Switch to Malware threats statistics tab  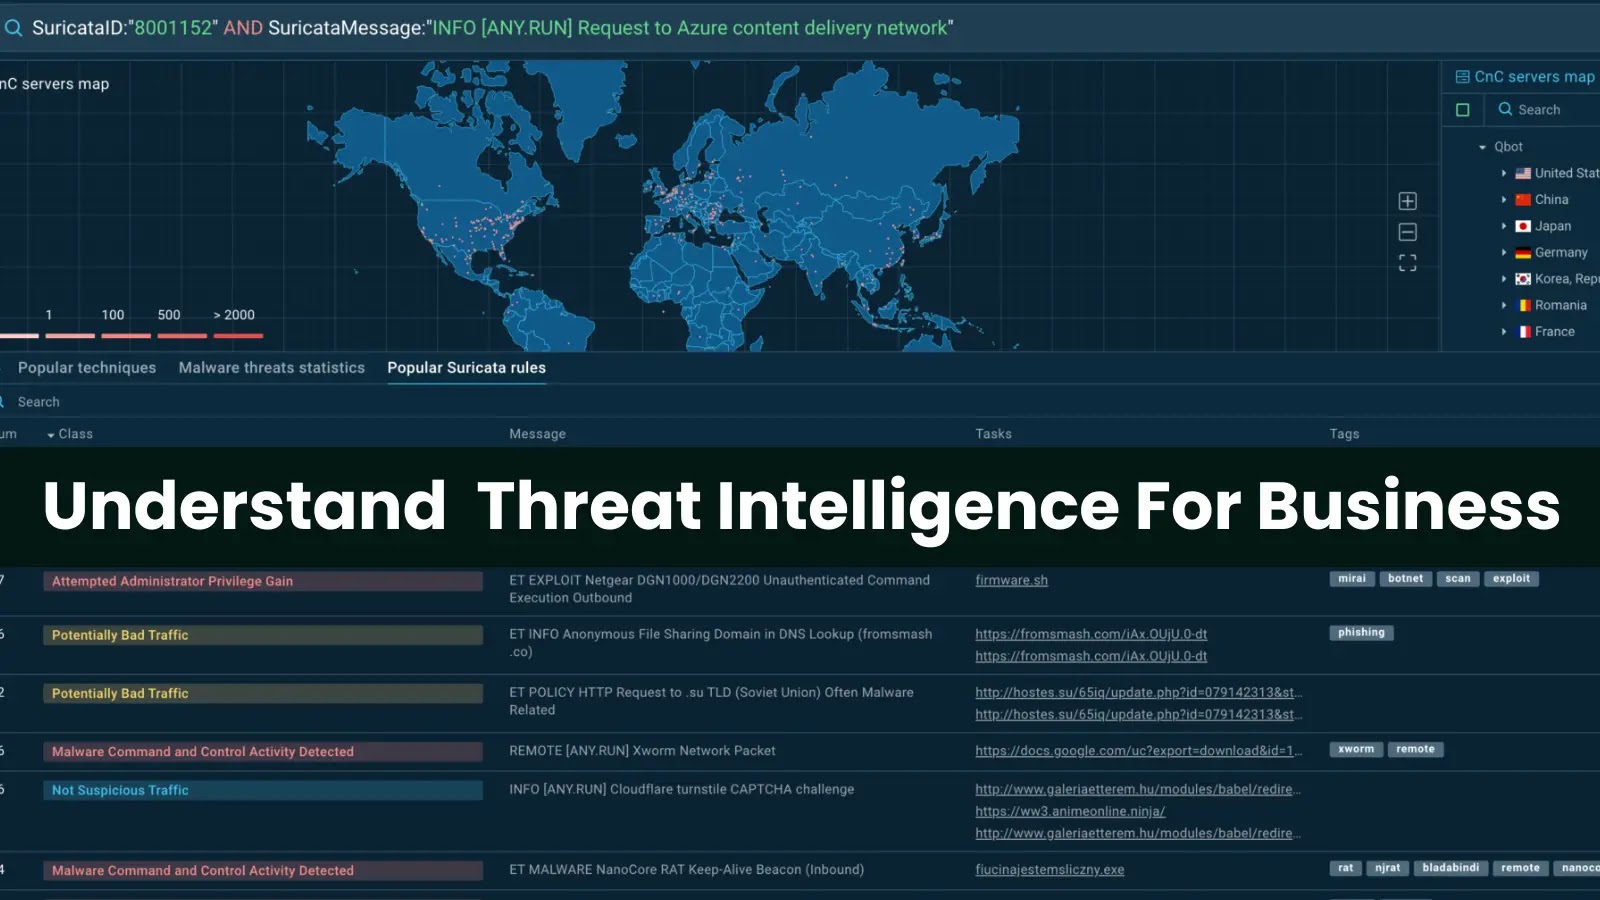tap(272, 368)
